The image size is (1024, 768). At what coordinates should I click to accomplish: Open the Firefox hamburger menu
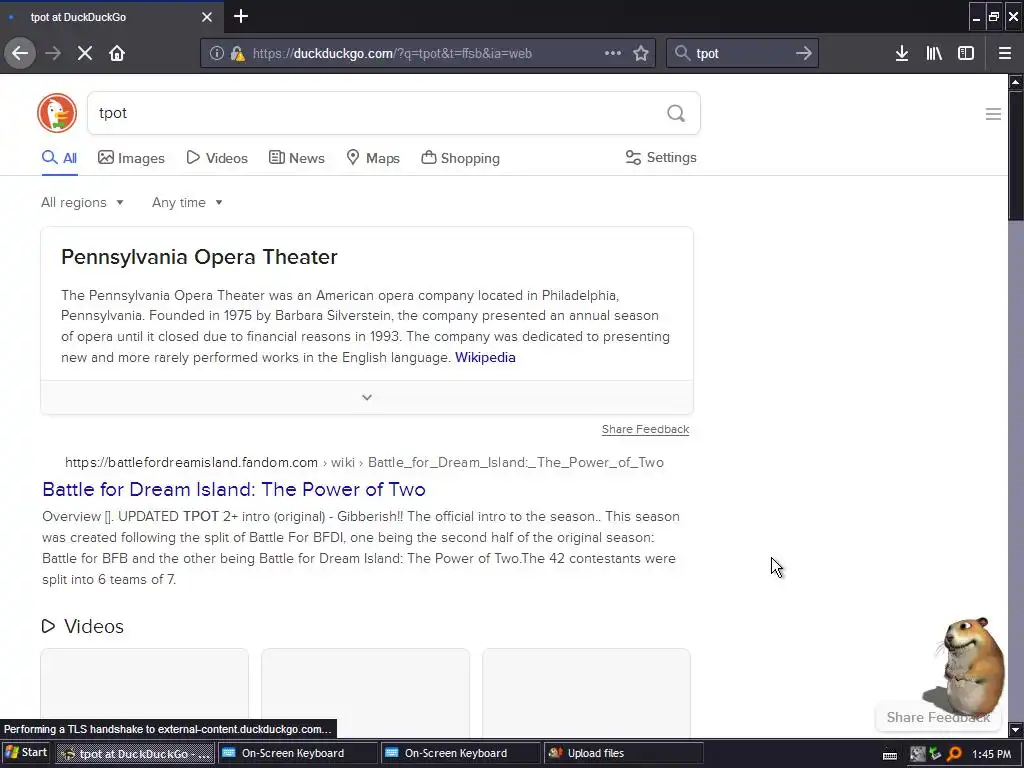pos(1005,53)
